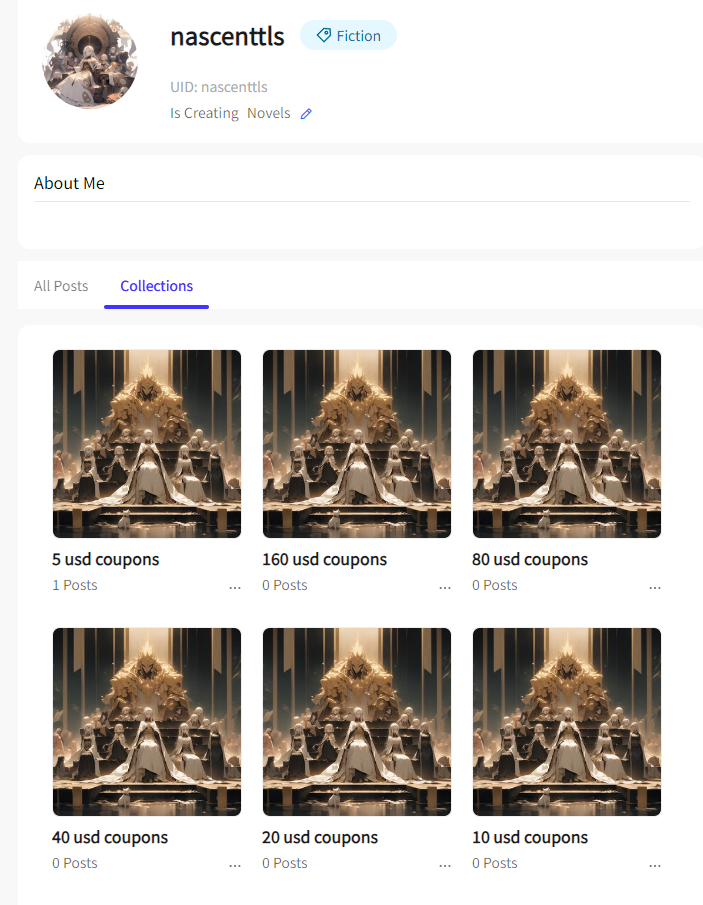Image resolution: width=703 pixels, height=905 pixels.
Task: Open options menu for 160 usd coupons
Action: coord(444,588)
